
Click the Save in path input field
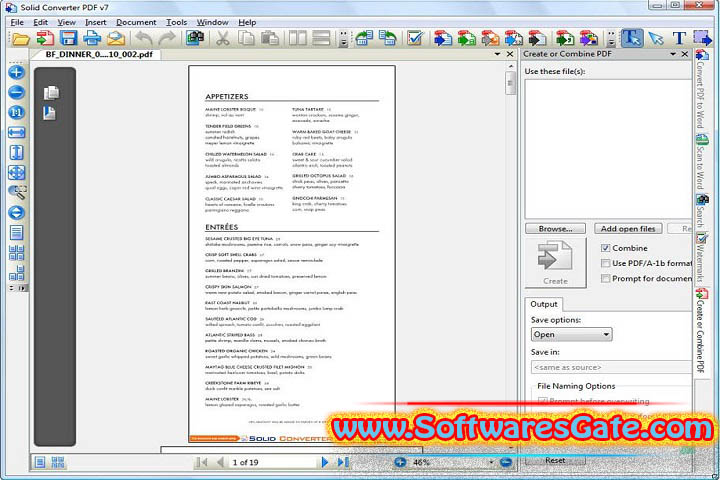[612, 367]
